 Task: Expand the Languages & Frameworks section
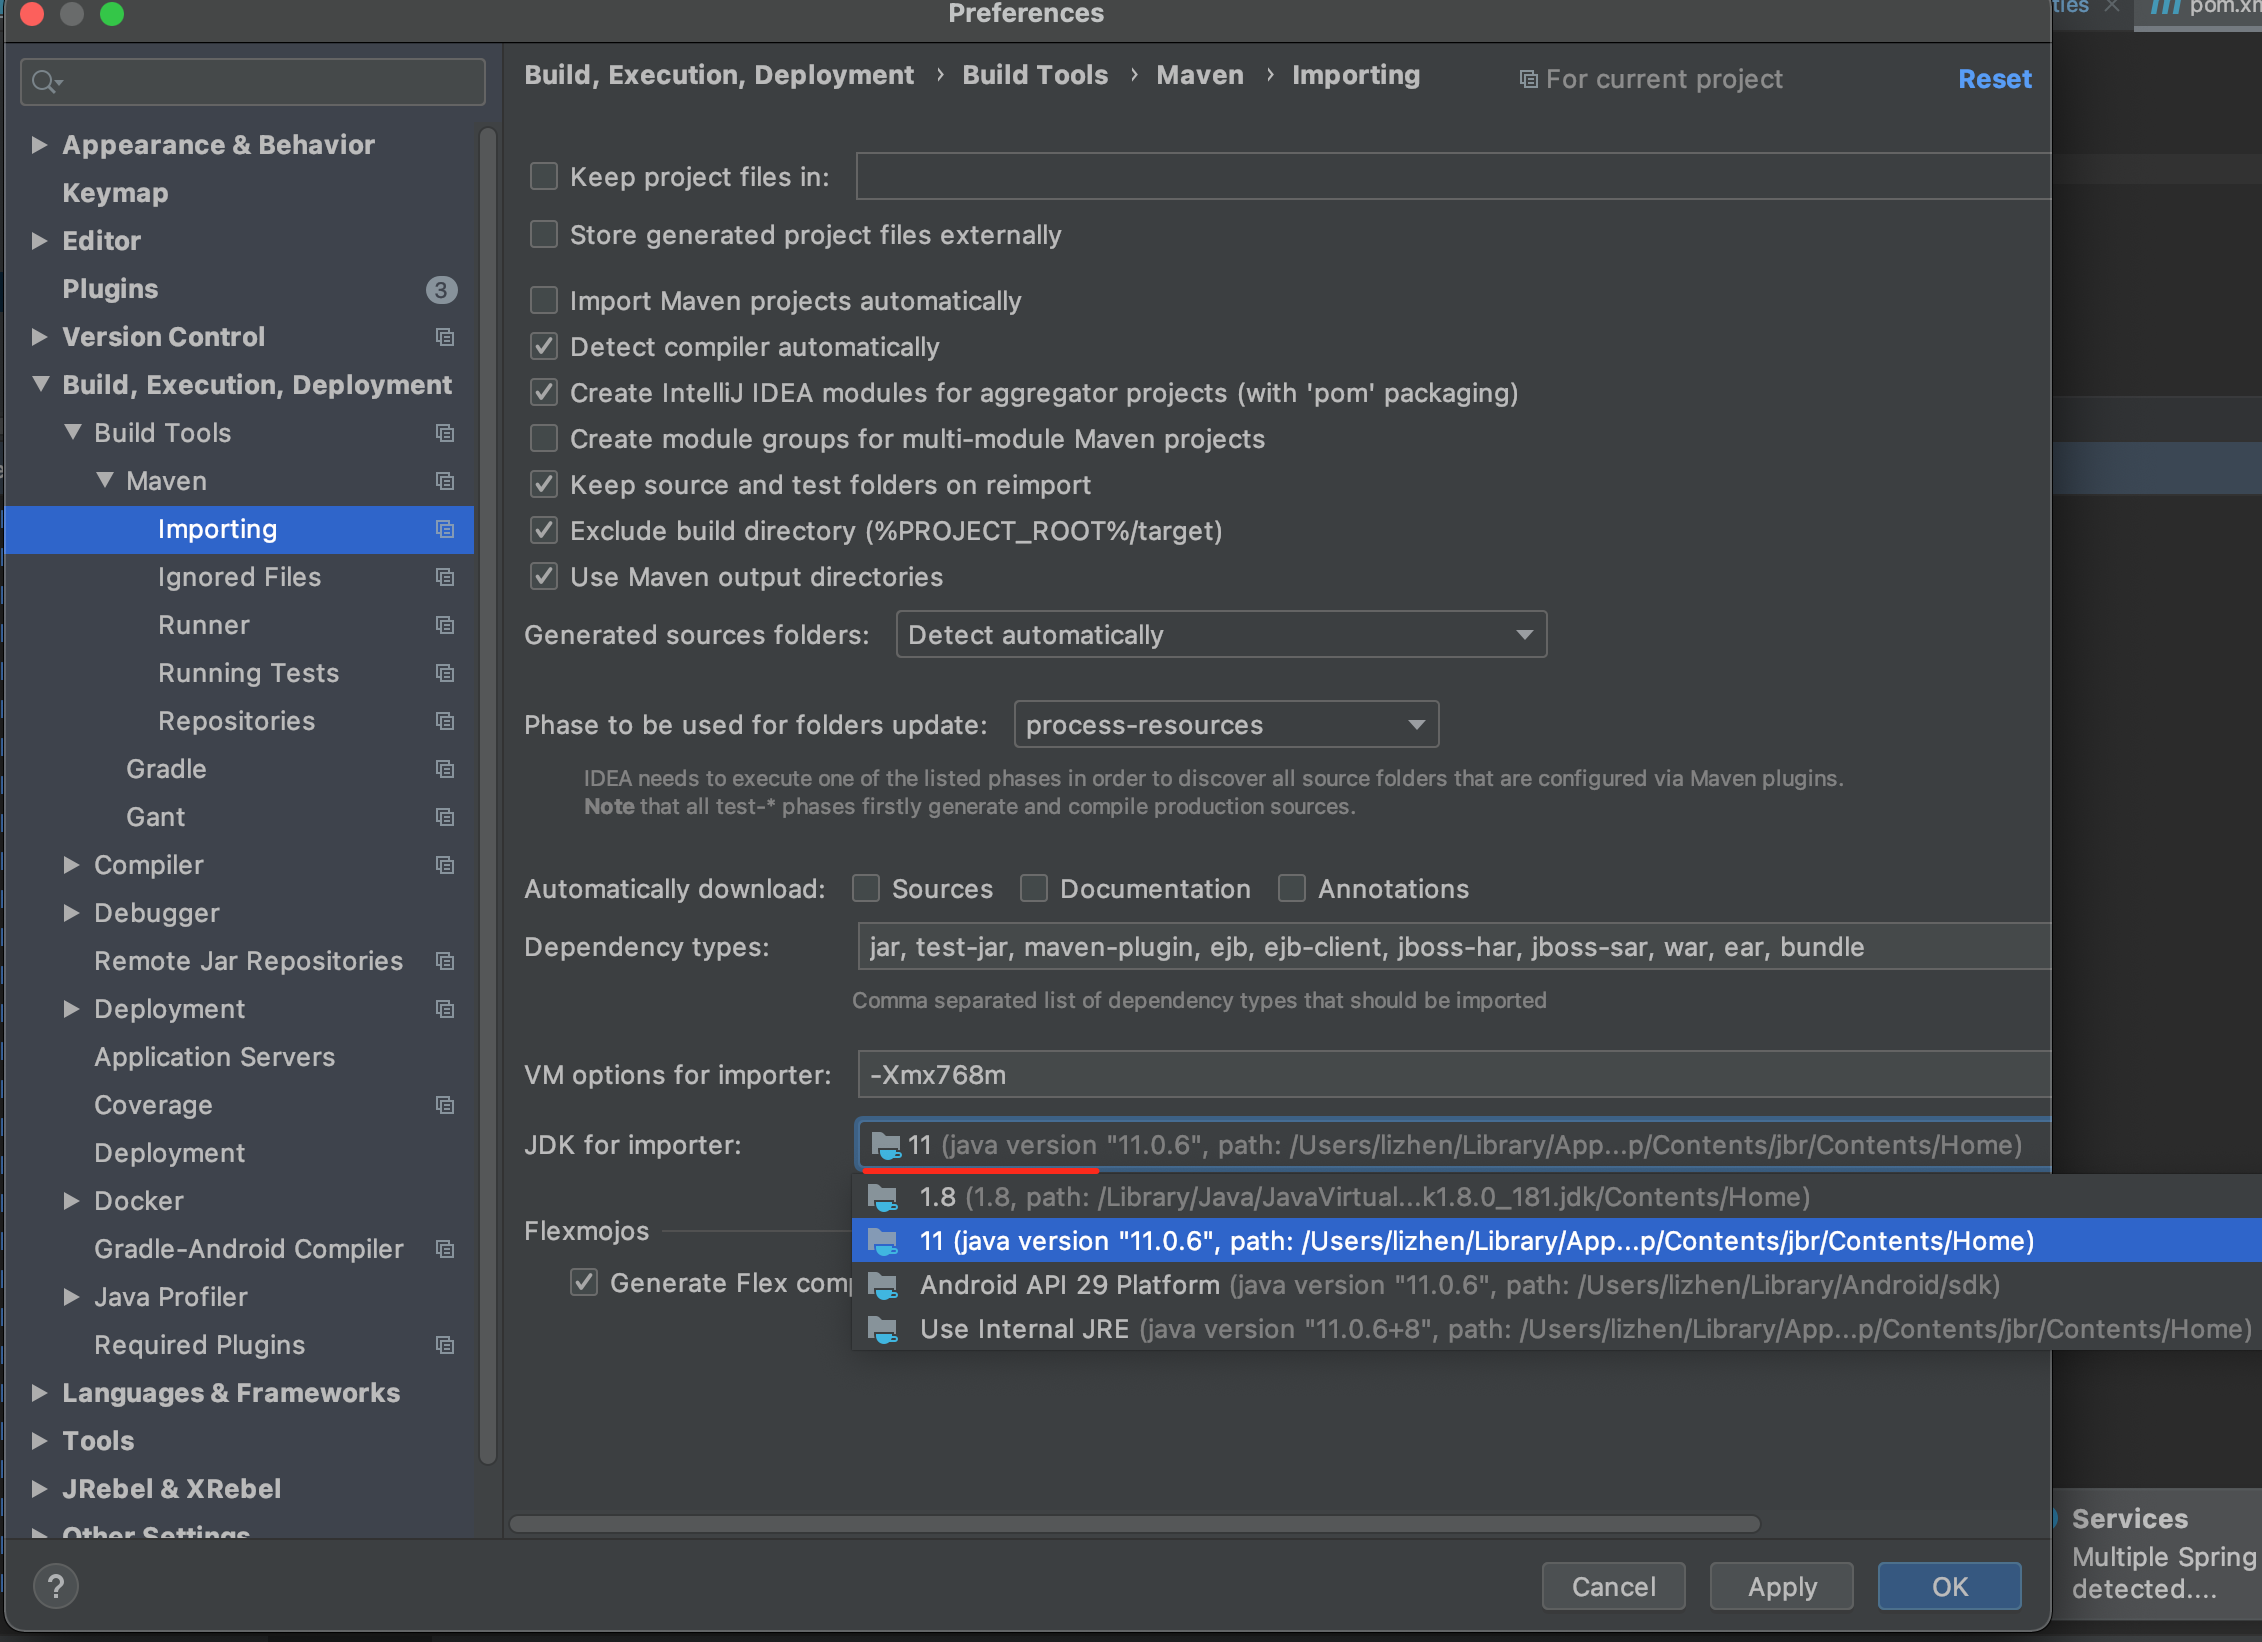coord(40,1392)
